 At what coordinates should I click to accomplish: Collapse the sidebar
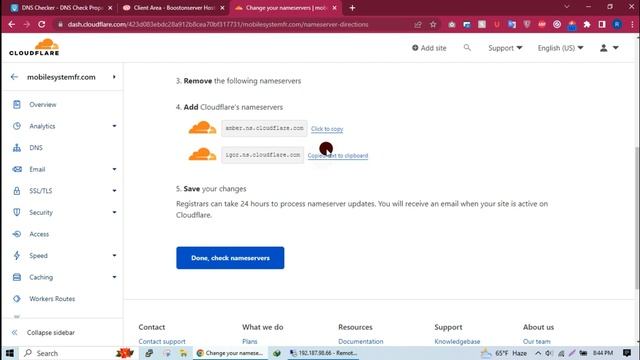point(43,333)
